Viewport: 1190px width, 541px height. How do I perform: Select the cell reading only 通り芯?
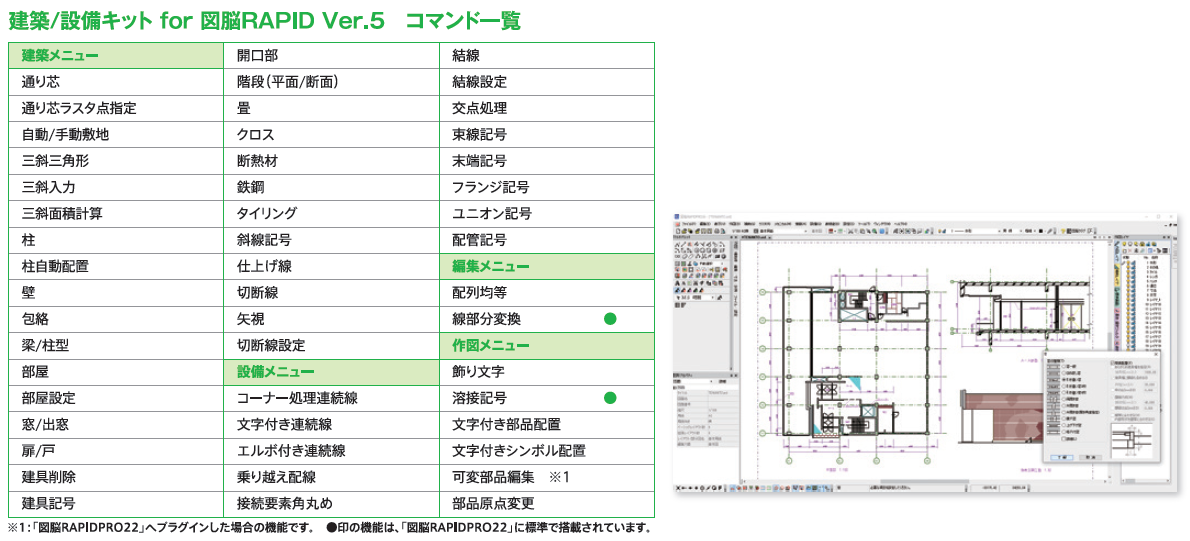(115, 82)
